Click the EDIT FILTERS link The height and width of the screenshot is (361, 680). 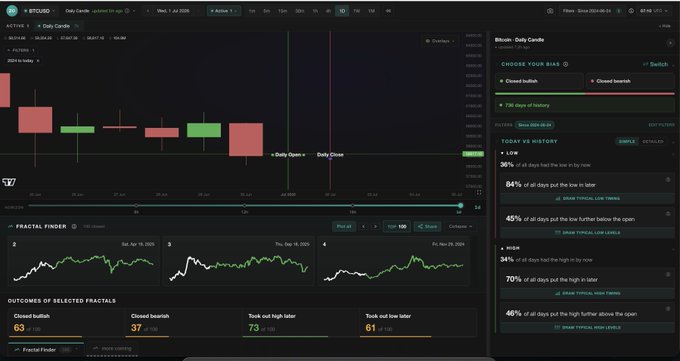tap(661, 125)
